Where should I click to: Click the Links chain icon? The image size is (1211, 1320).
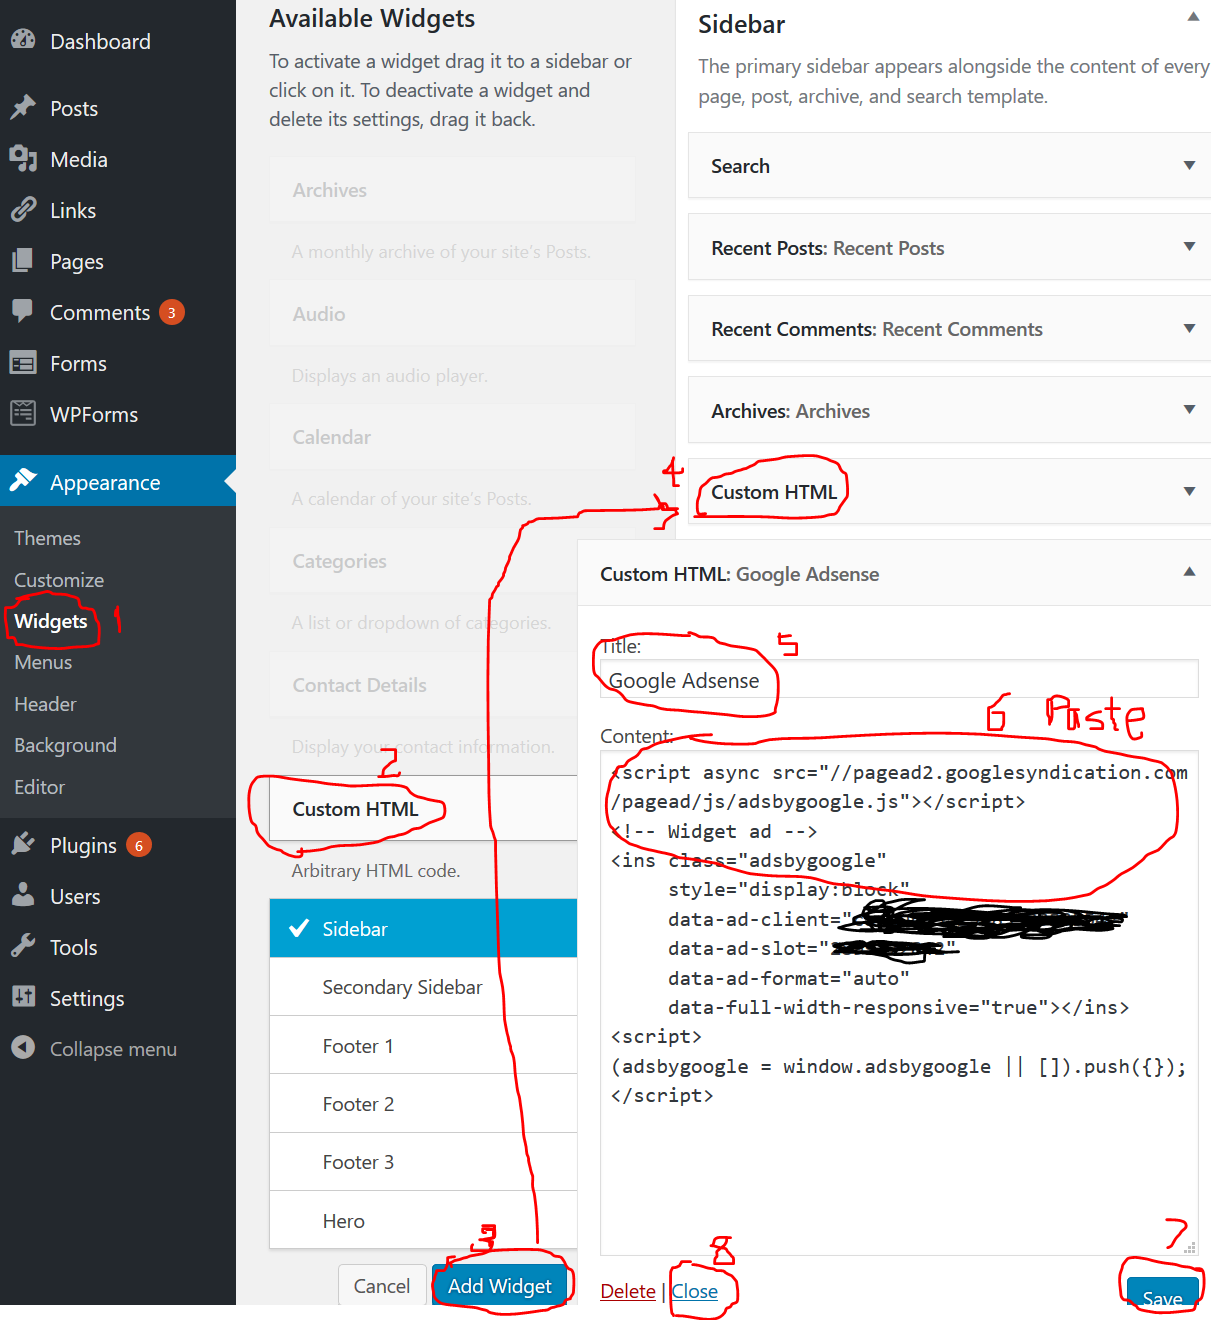click(23, 210)
